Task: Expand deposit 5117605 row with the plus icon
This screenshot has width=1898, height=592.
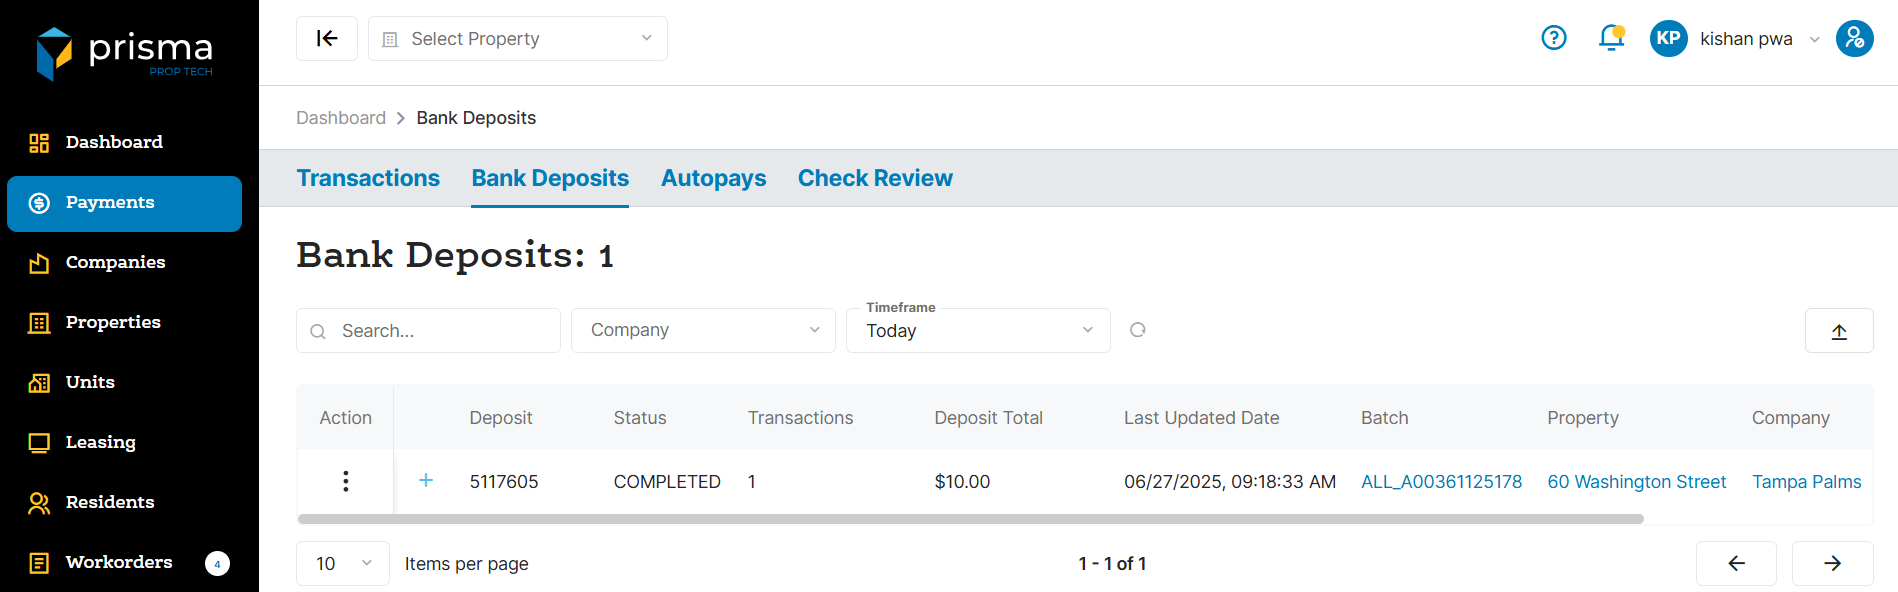Action: tap(426, 480)
